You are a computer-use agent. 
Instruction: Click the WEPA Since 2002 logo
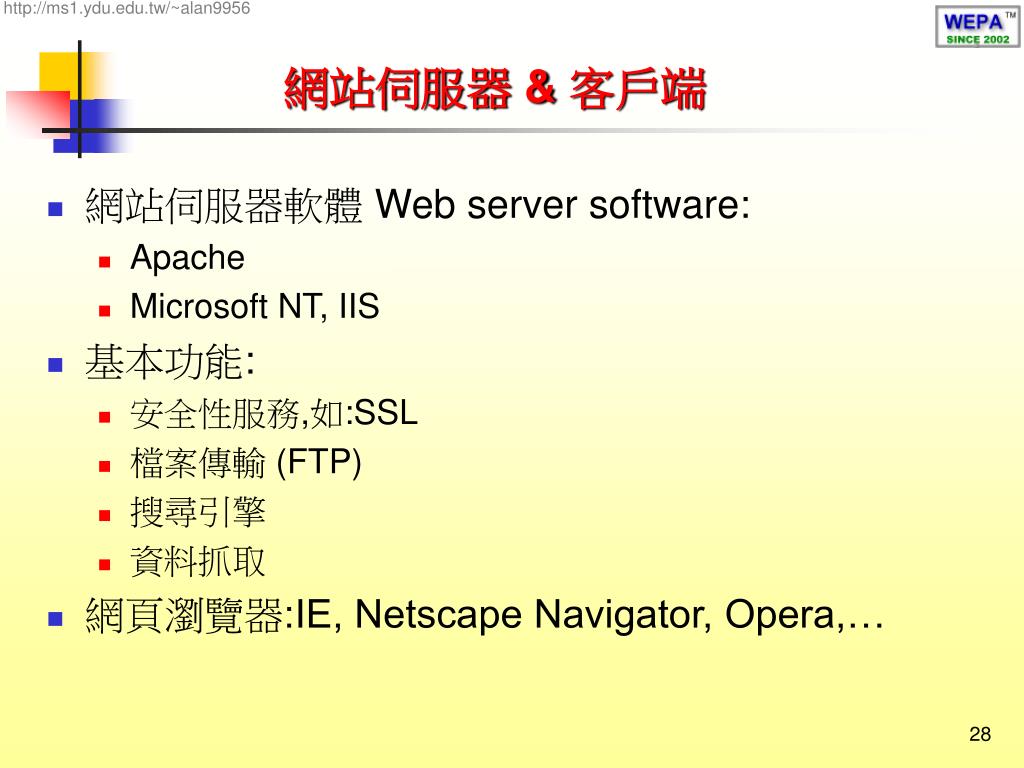(x=978, y=27)
